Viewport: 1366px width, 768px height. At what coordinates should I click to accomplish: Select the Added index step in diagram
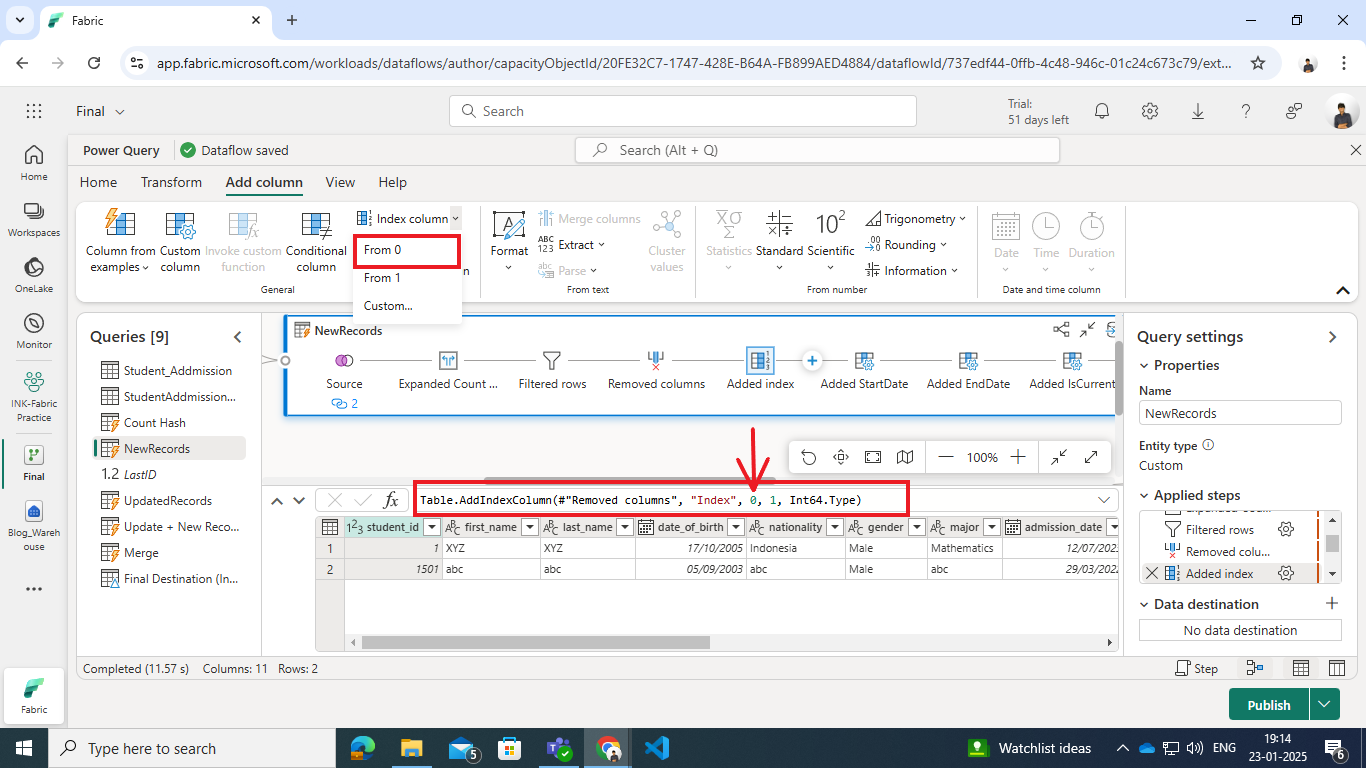760,368
